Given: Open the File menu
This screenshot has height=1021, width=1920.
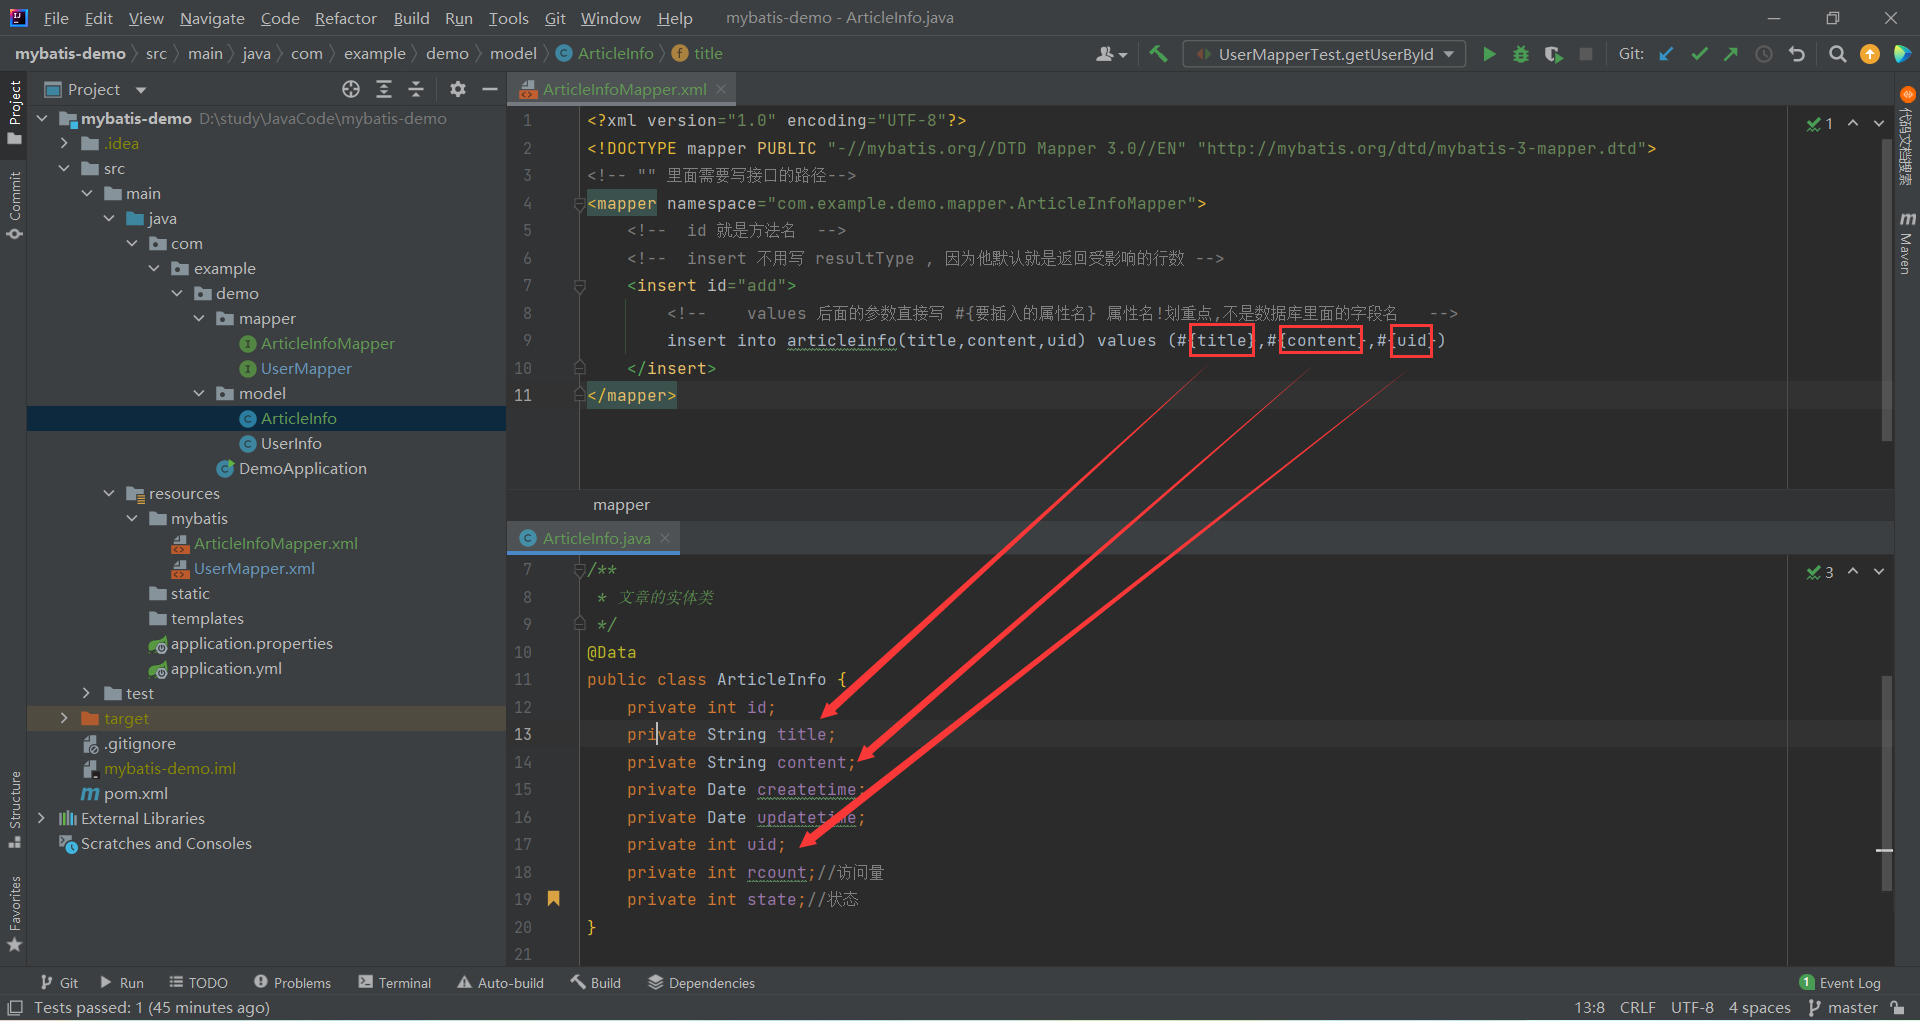Looking at the screenshot, I should point(56,18).
